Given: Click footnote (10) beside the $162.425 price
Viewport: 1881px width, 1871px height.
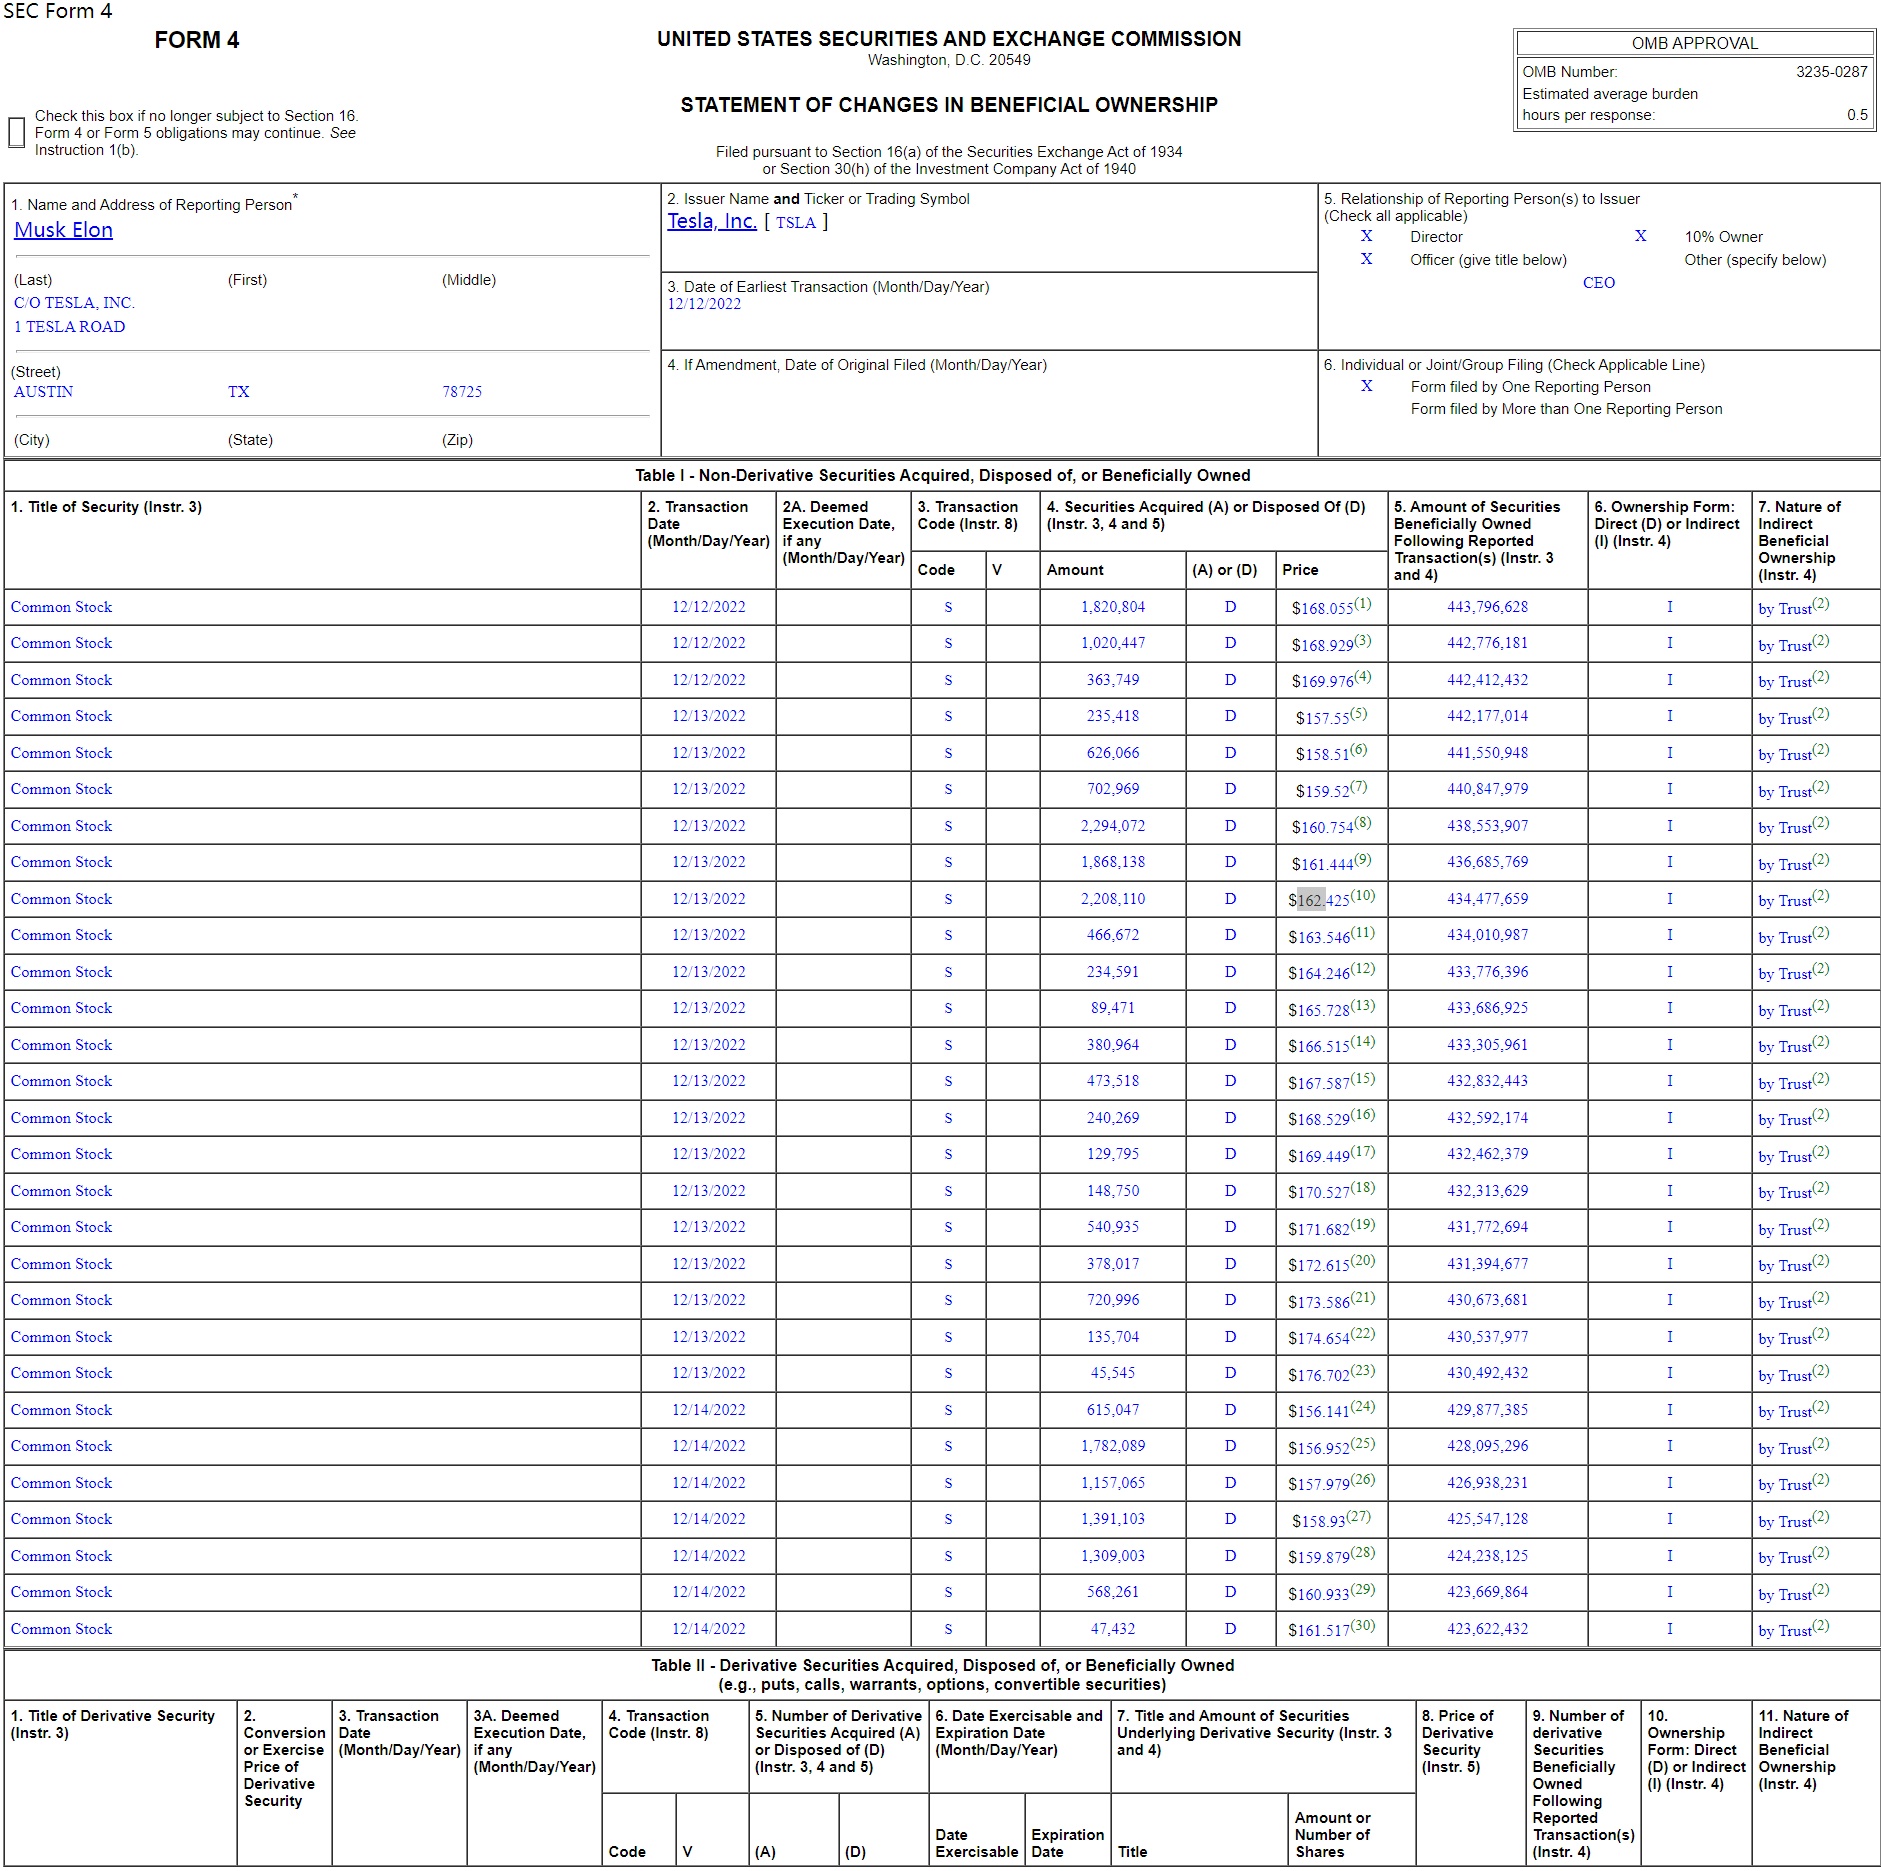Looking at the screenshot, I should 1363,896.
